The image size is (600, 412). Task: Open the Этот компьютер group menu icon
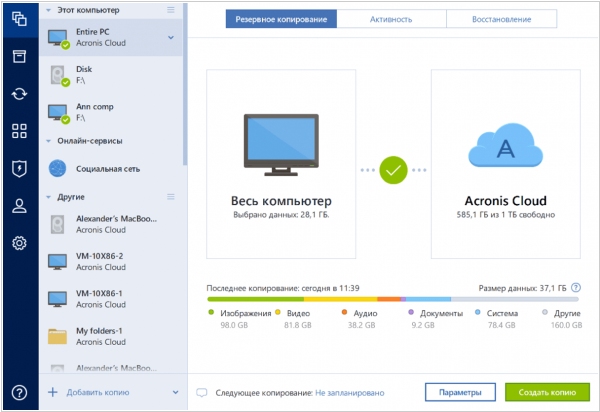point(171,10)
